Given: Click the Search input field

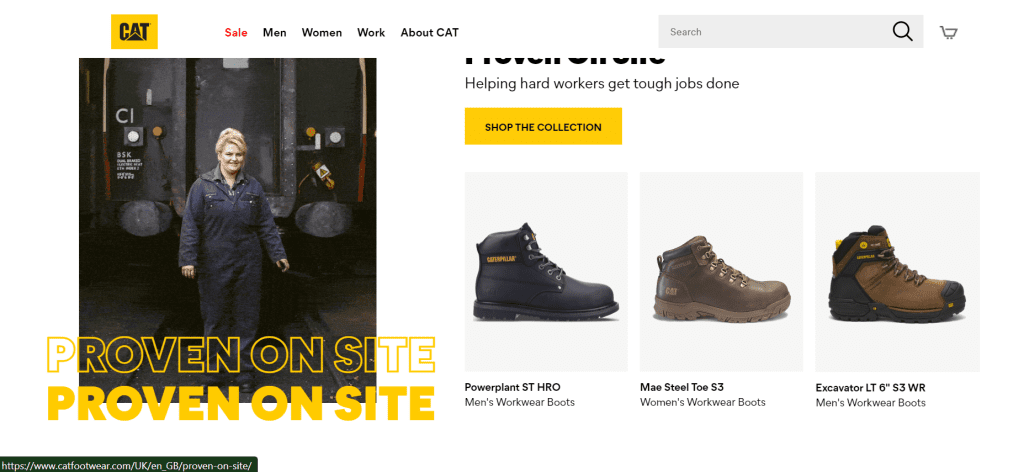Looking at the screenshot, I should pyautogui.click(x=770, y=32).
